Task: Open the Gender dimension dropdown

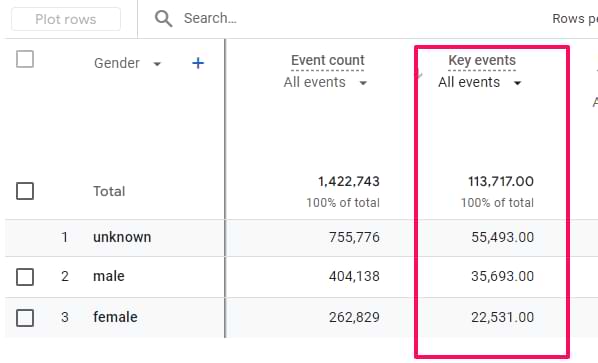Action: 127,63
